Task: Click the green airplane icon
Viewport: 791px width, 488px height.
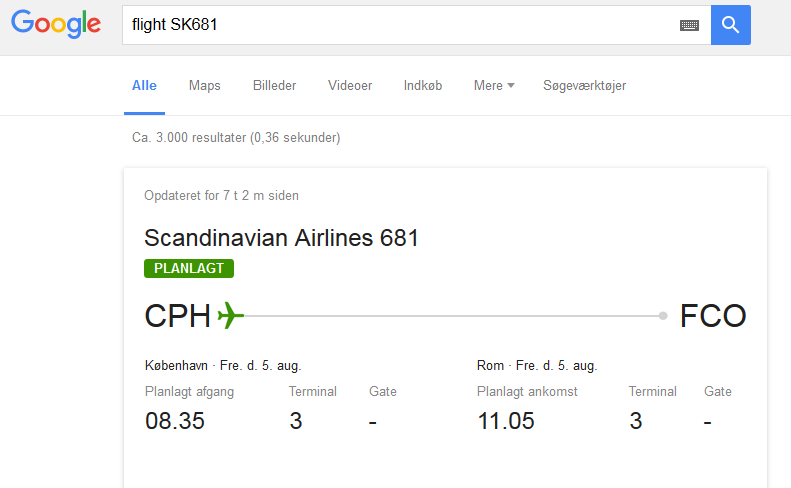Action: click(x=230, y=316)
